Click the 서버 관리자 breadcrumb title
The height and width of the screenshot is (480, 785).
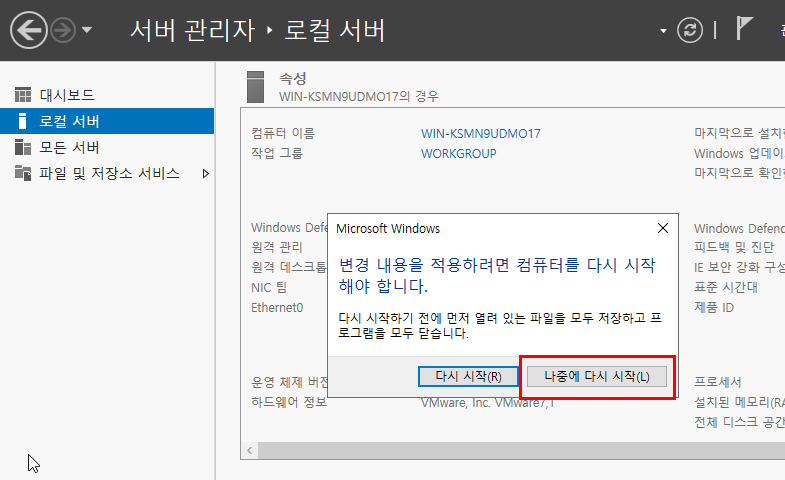click(193, 30)
